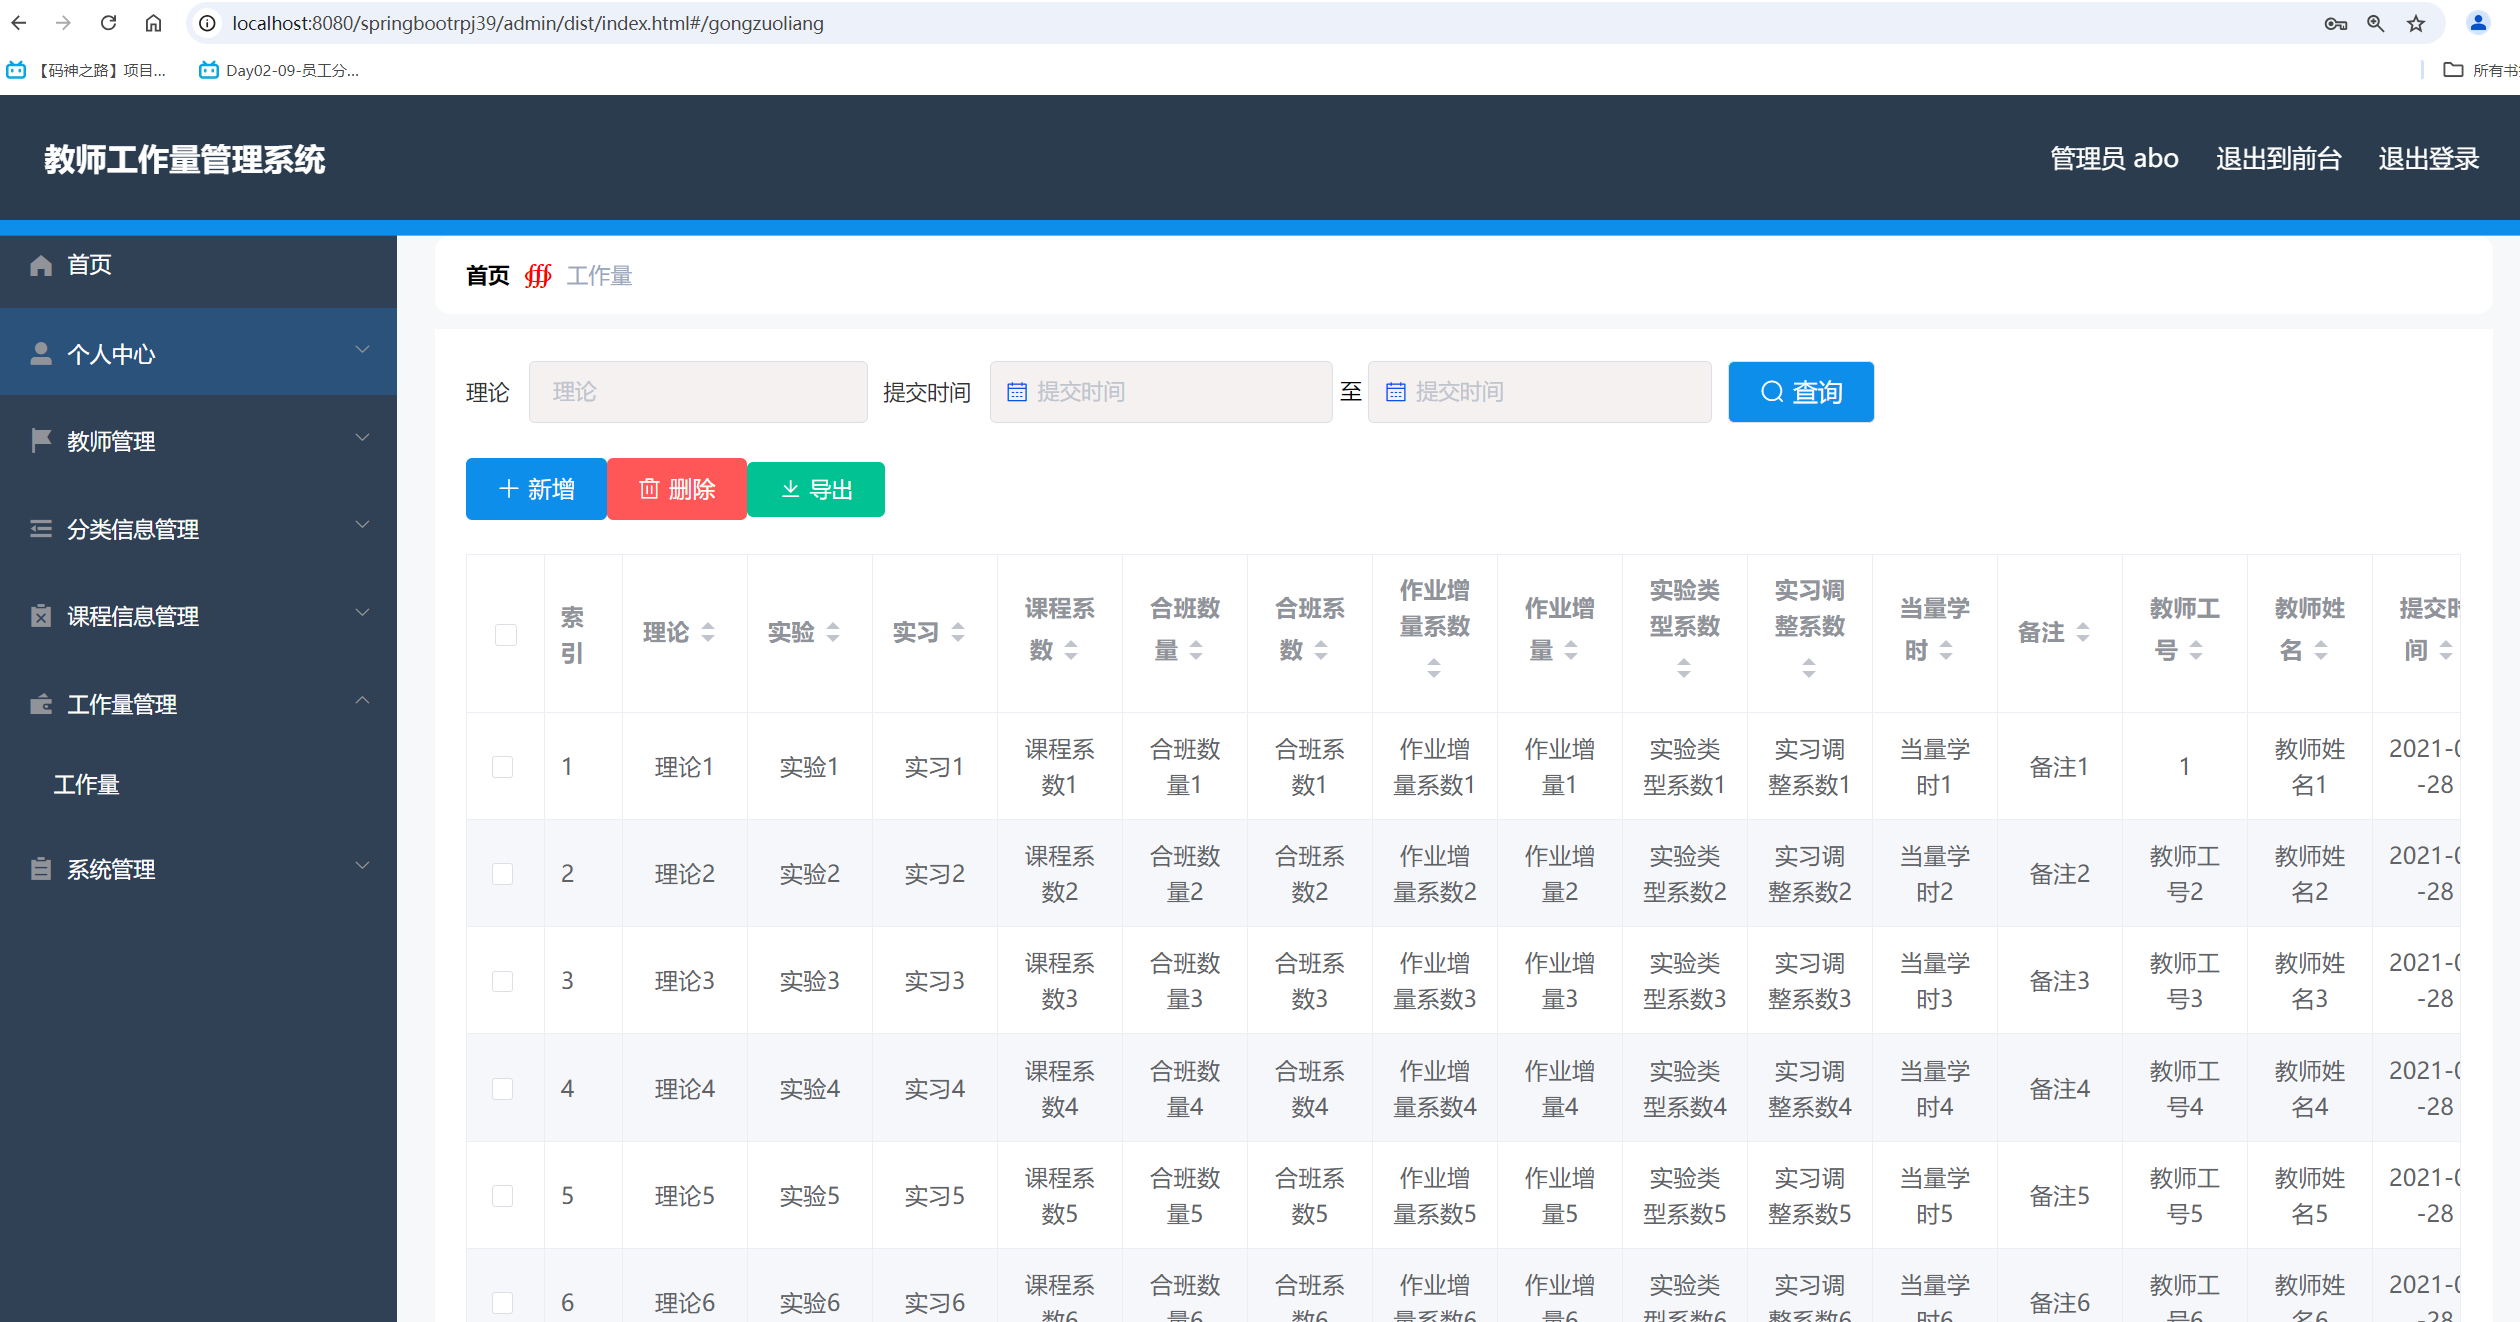This screenshot has width=2520, height=1322.
Task: Click the calendar icon in first 提交时间 field
Action: [x=1016, y=392]
